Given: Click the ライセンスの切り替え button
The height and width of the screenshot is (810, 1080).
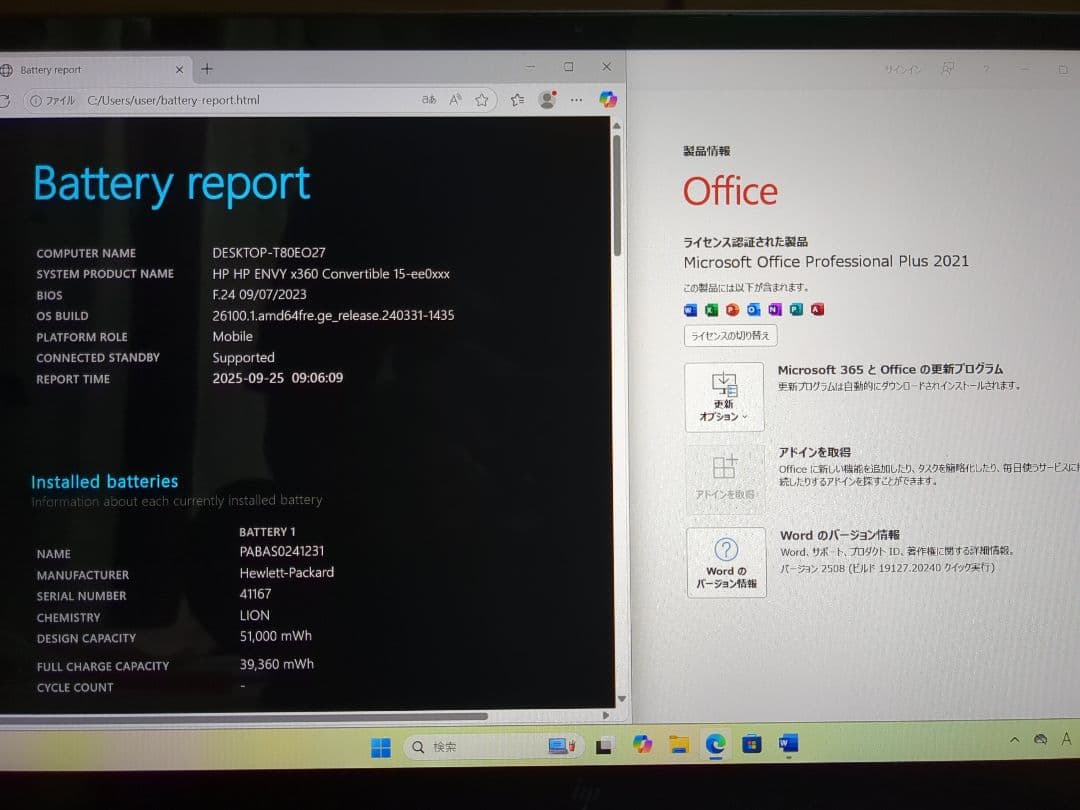Looking at the screenshot, I should 730,336.
